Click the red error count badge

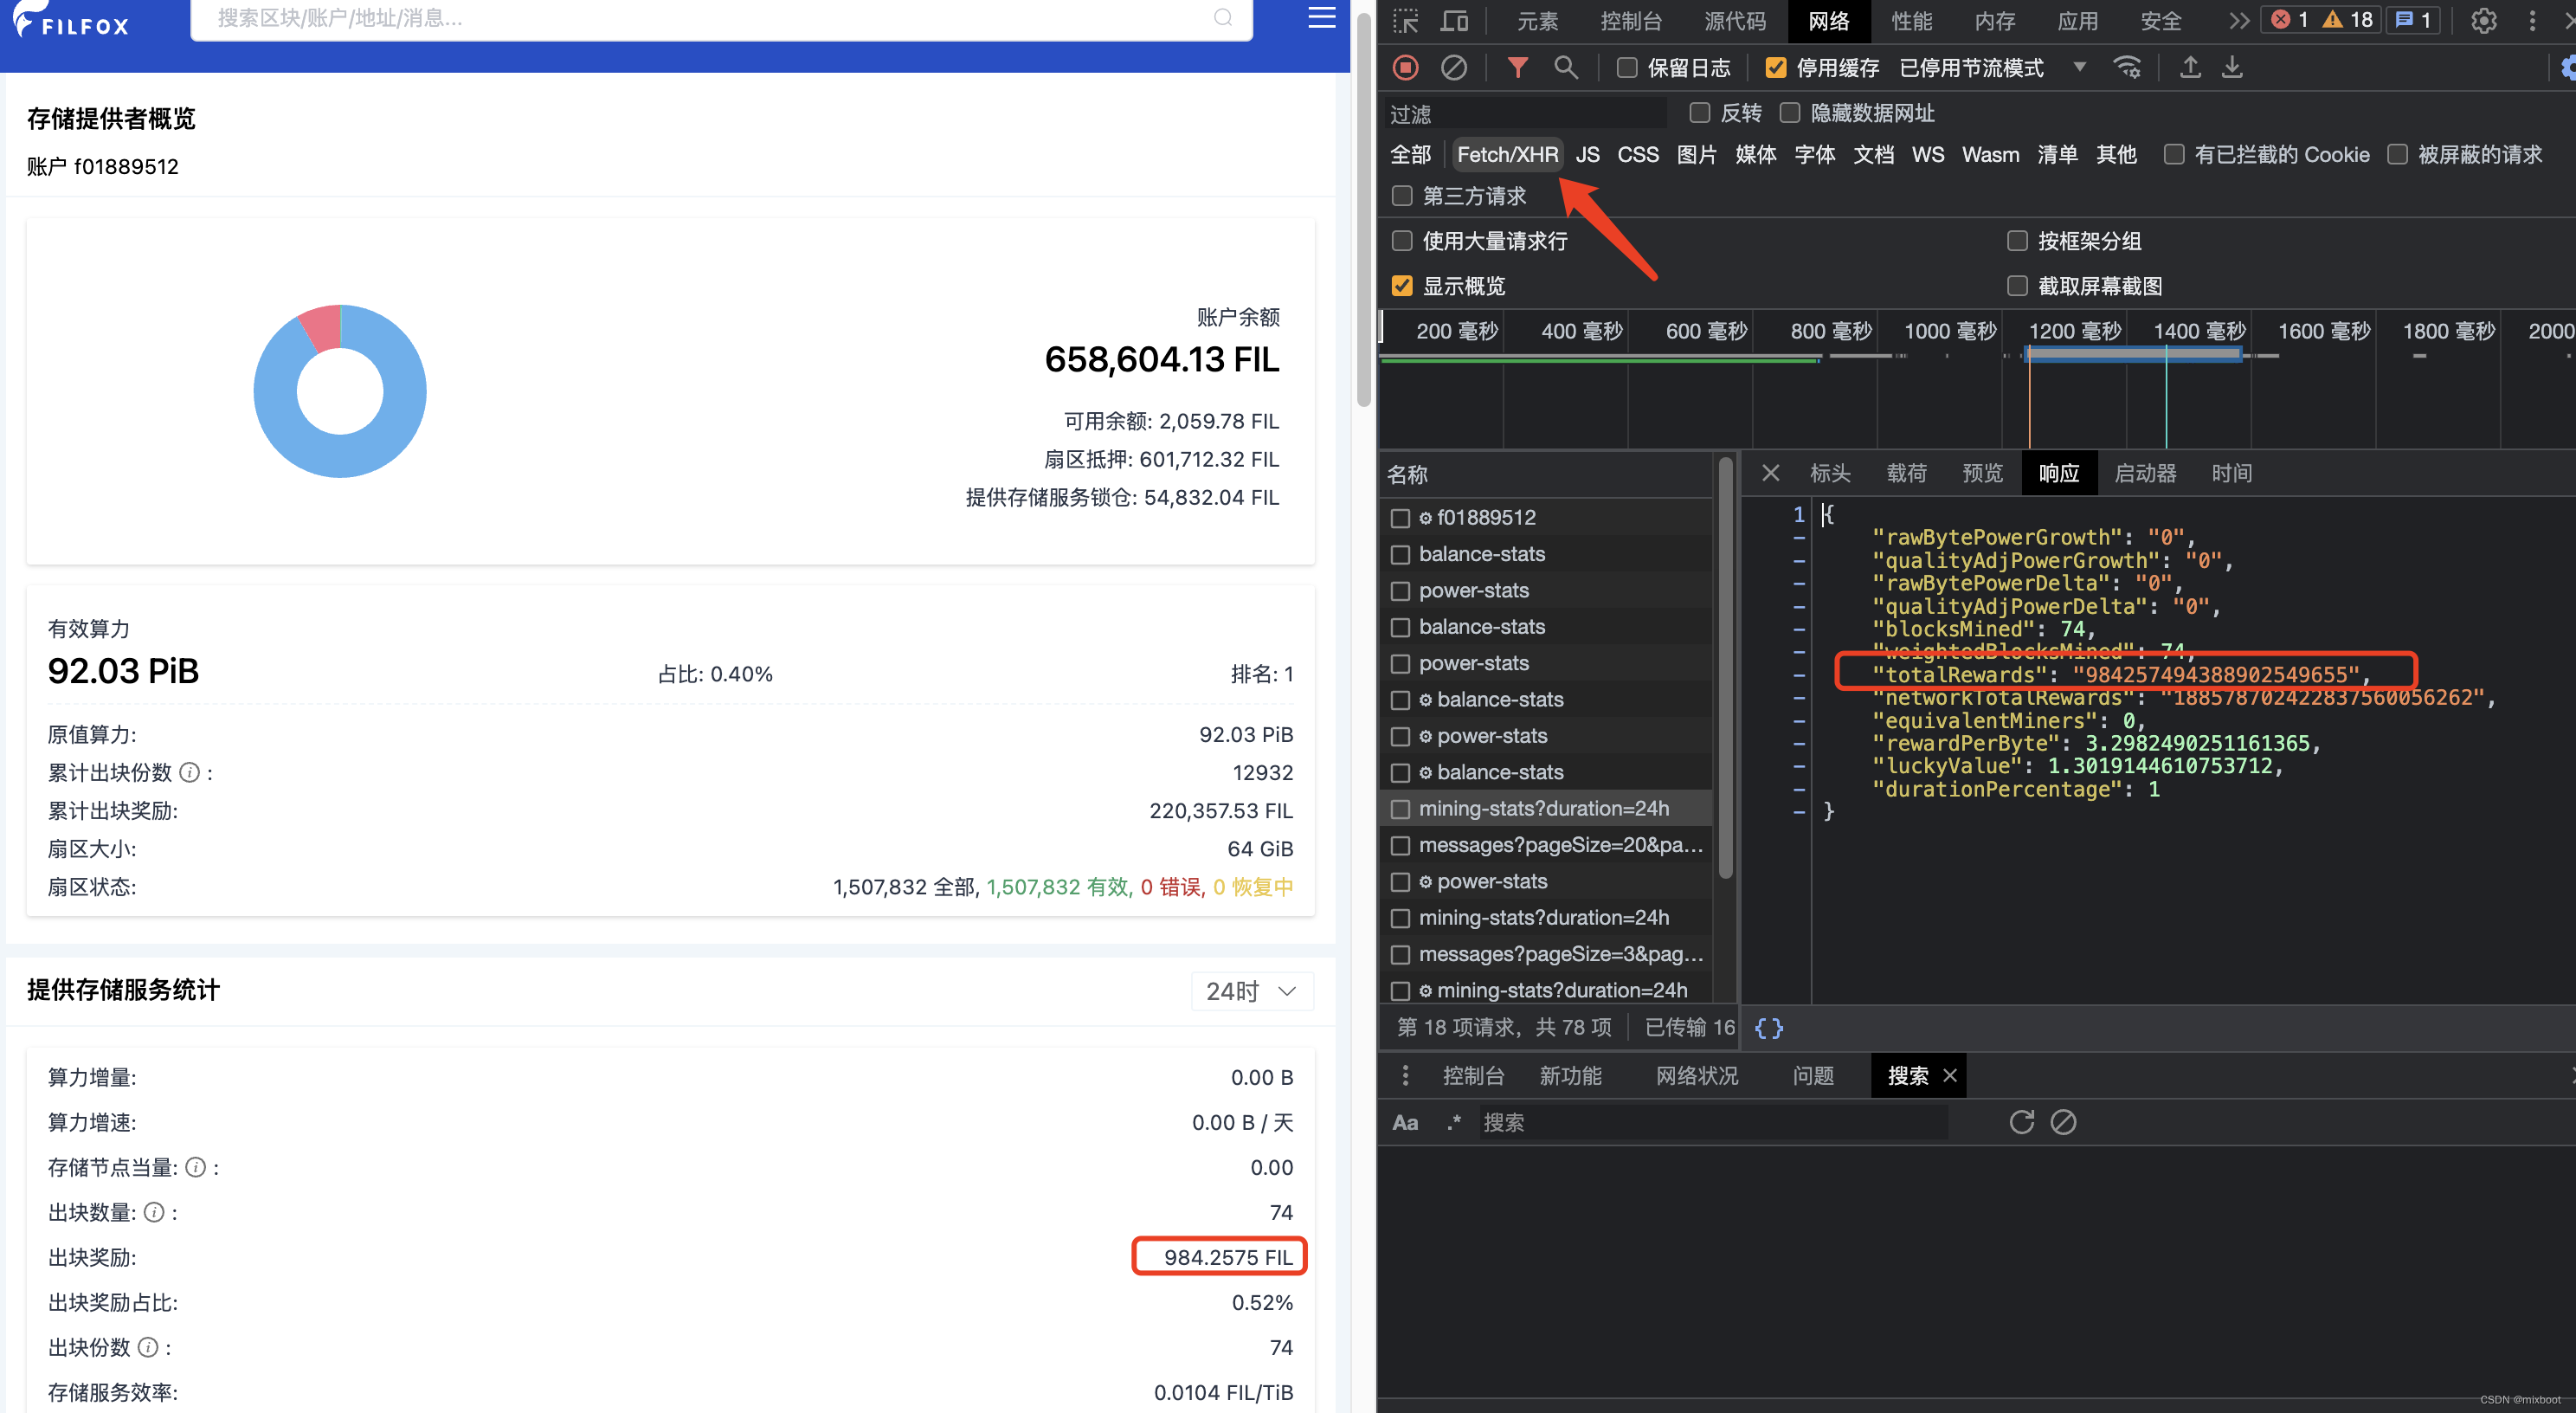click(x=2290, y=20)
